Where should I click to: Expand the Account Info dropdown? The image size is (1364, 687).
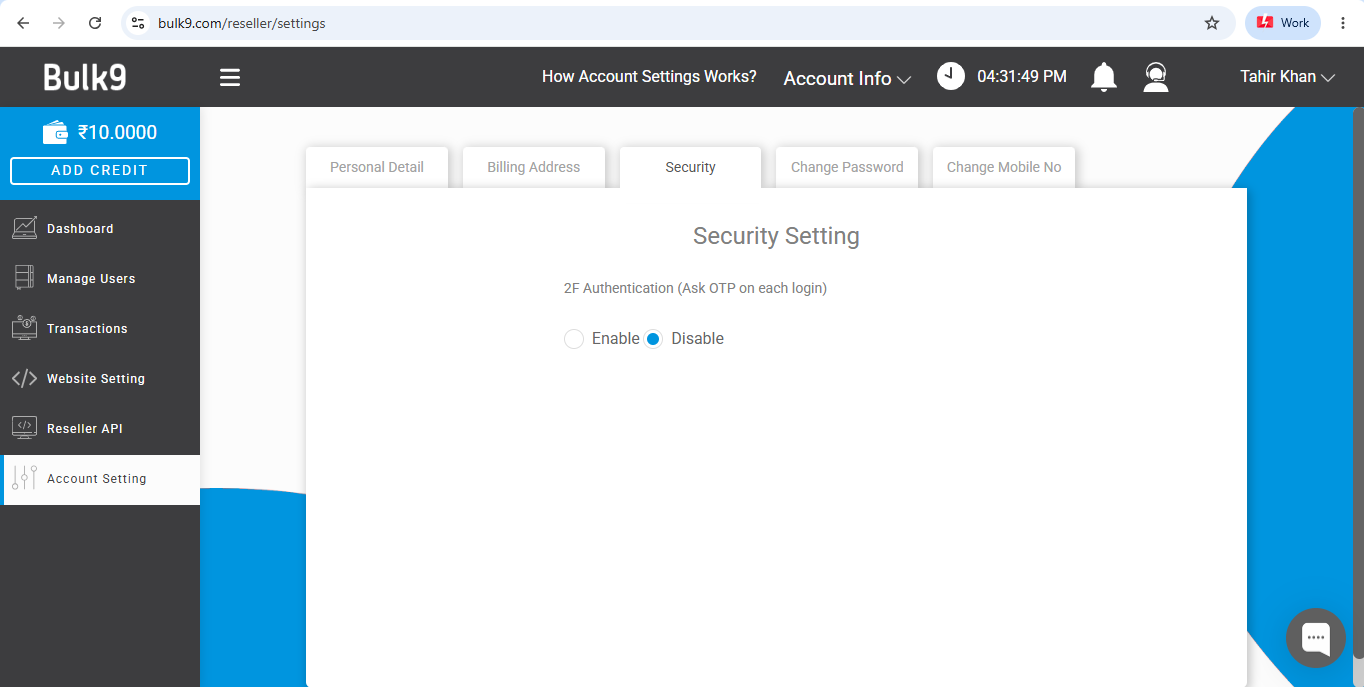[x=847, y=78]
